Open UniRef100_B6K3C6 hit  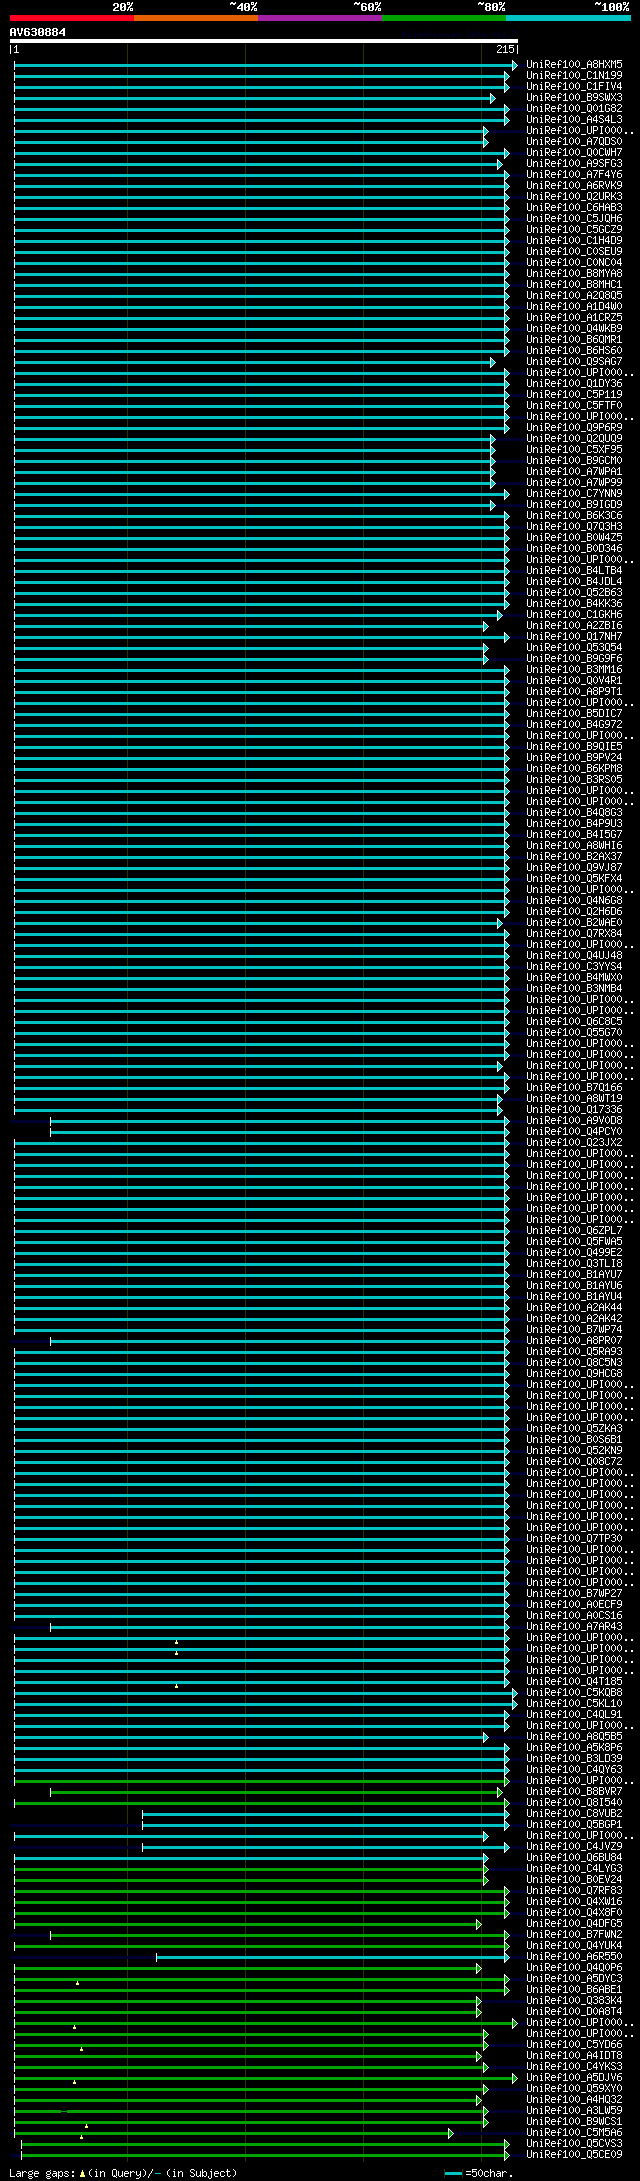(x=574, y=515)
